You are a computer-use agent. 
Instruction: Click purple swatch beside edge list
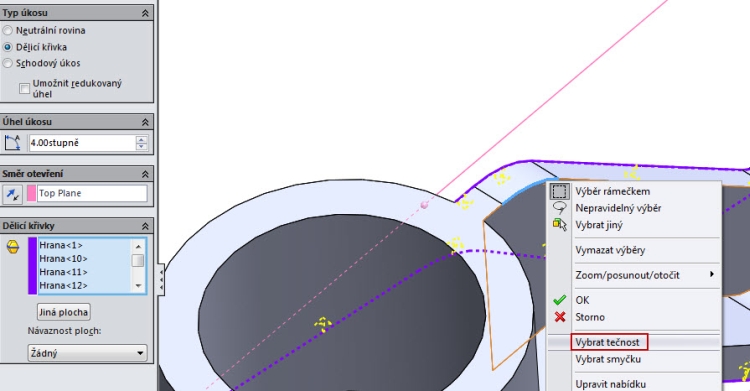32,266
